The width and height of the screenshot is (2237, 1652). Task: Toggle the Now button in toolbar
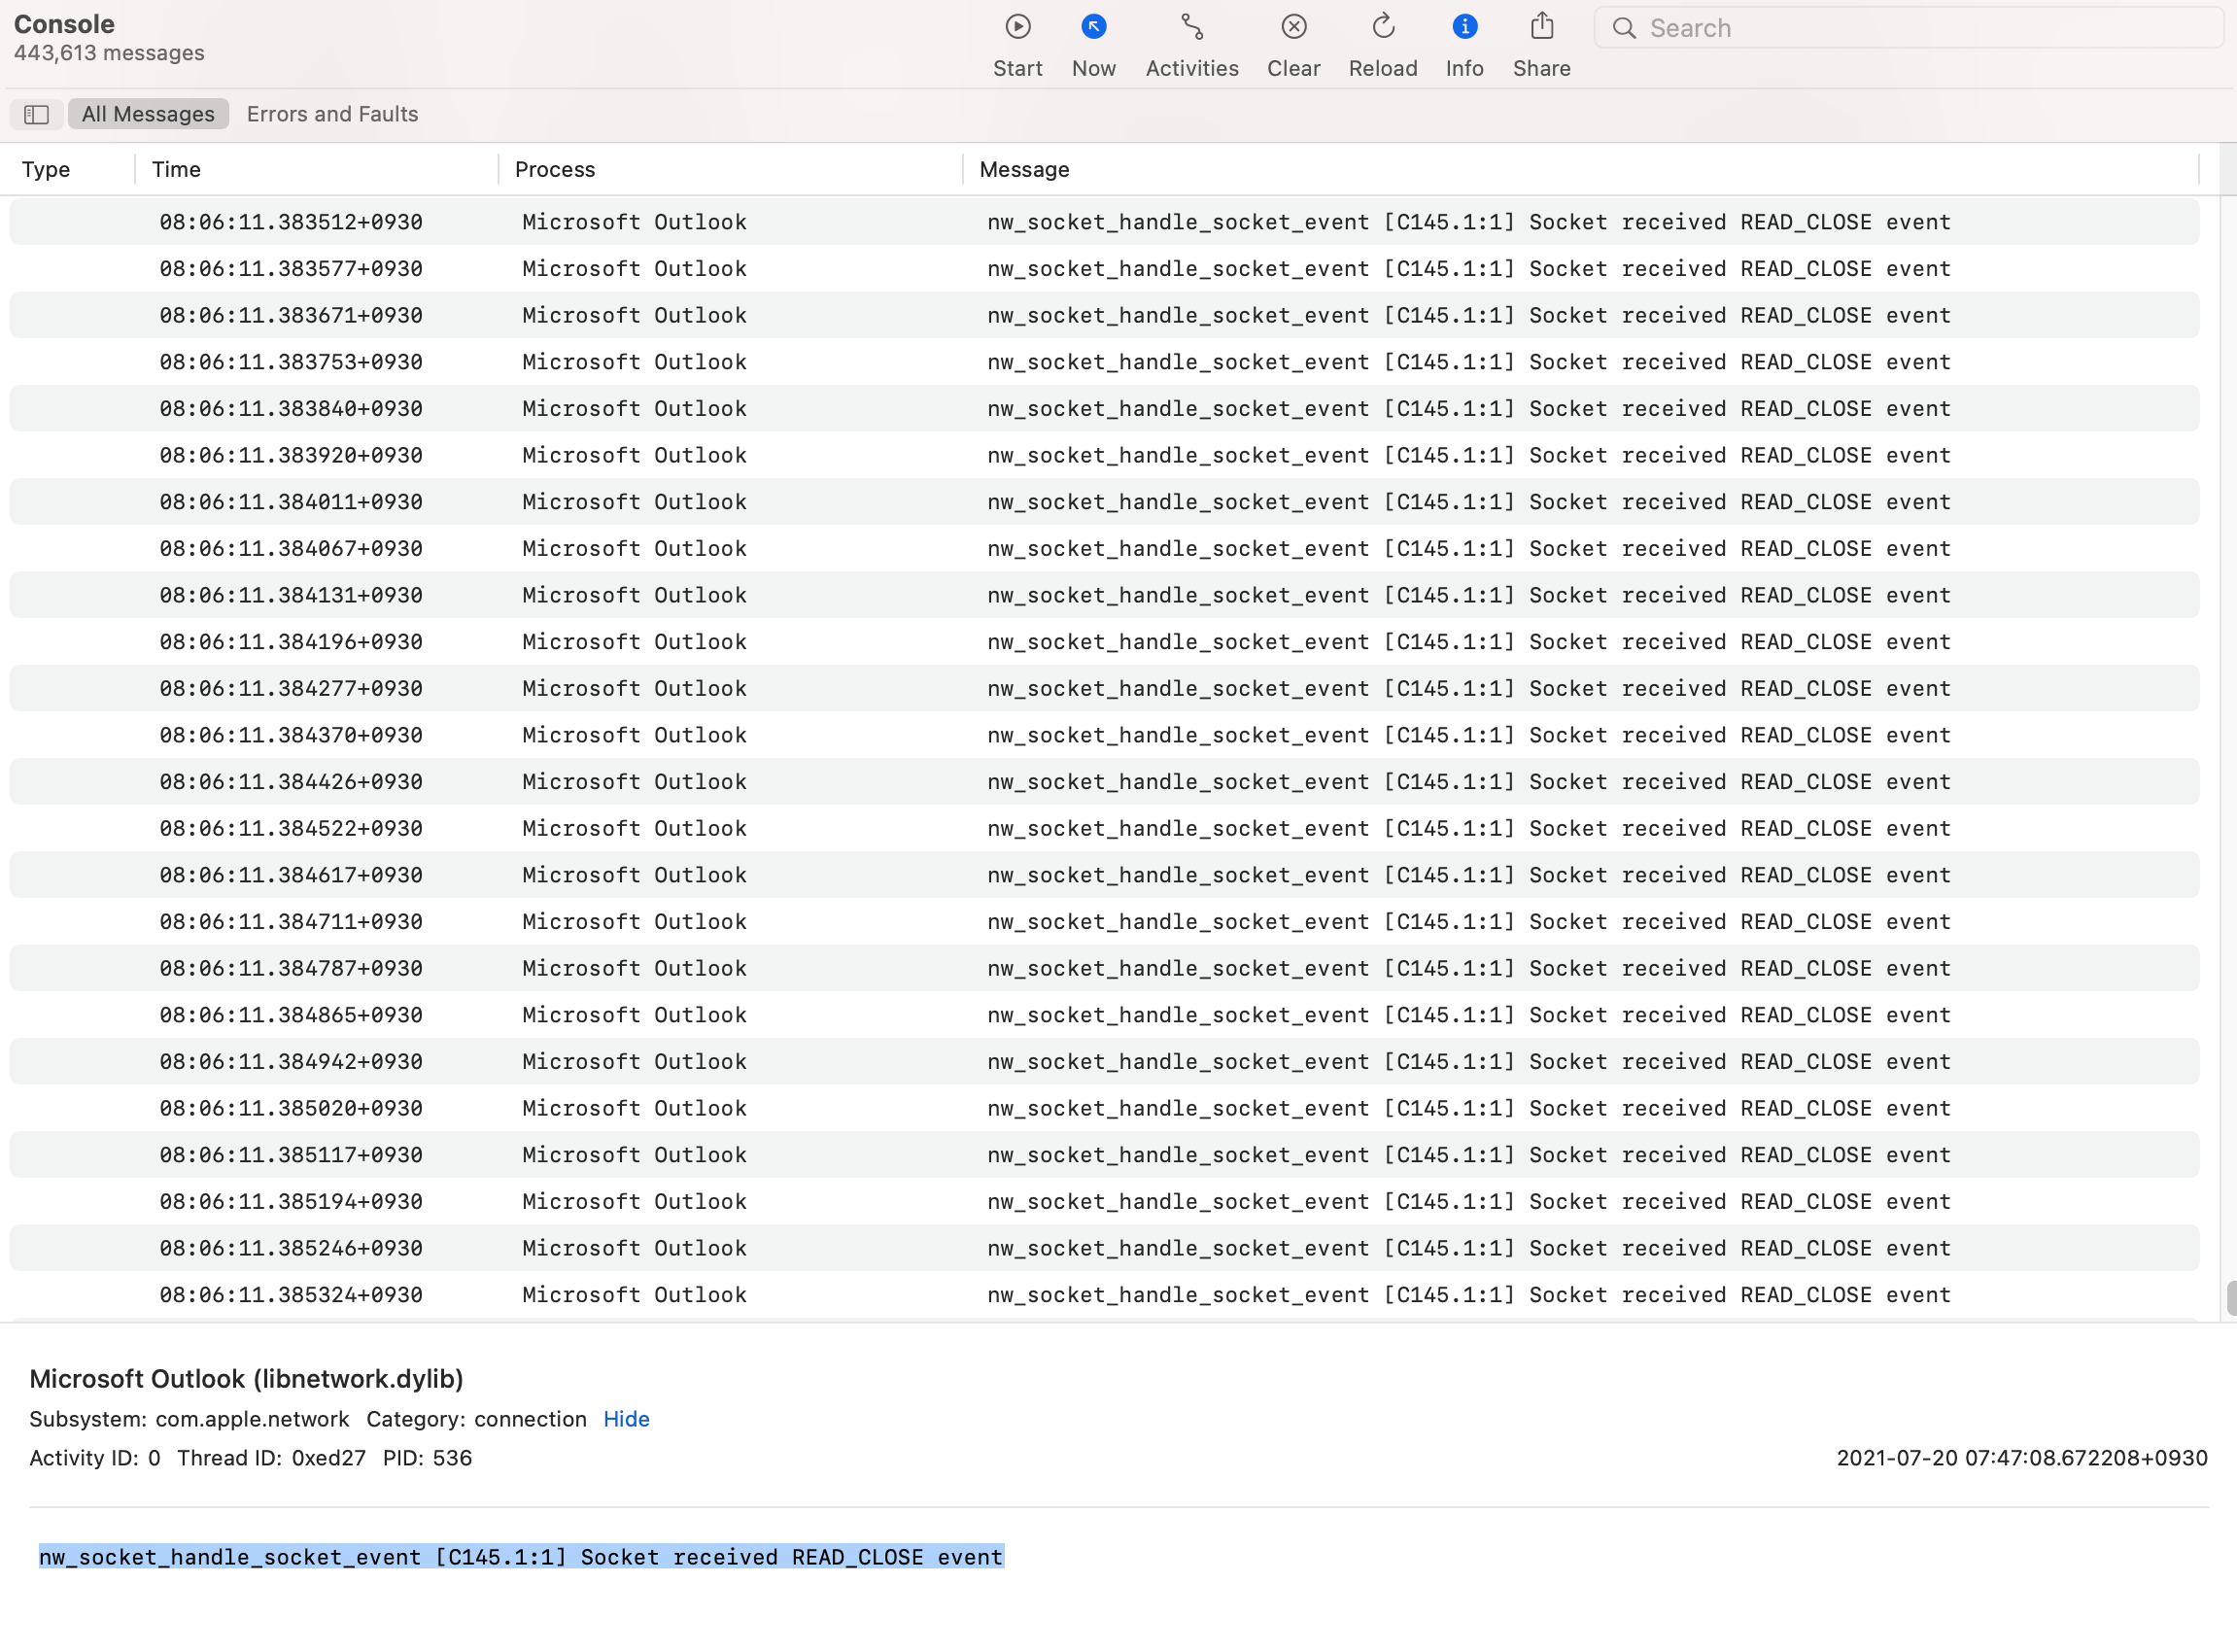[x=1093, y=28]
